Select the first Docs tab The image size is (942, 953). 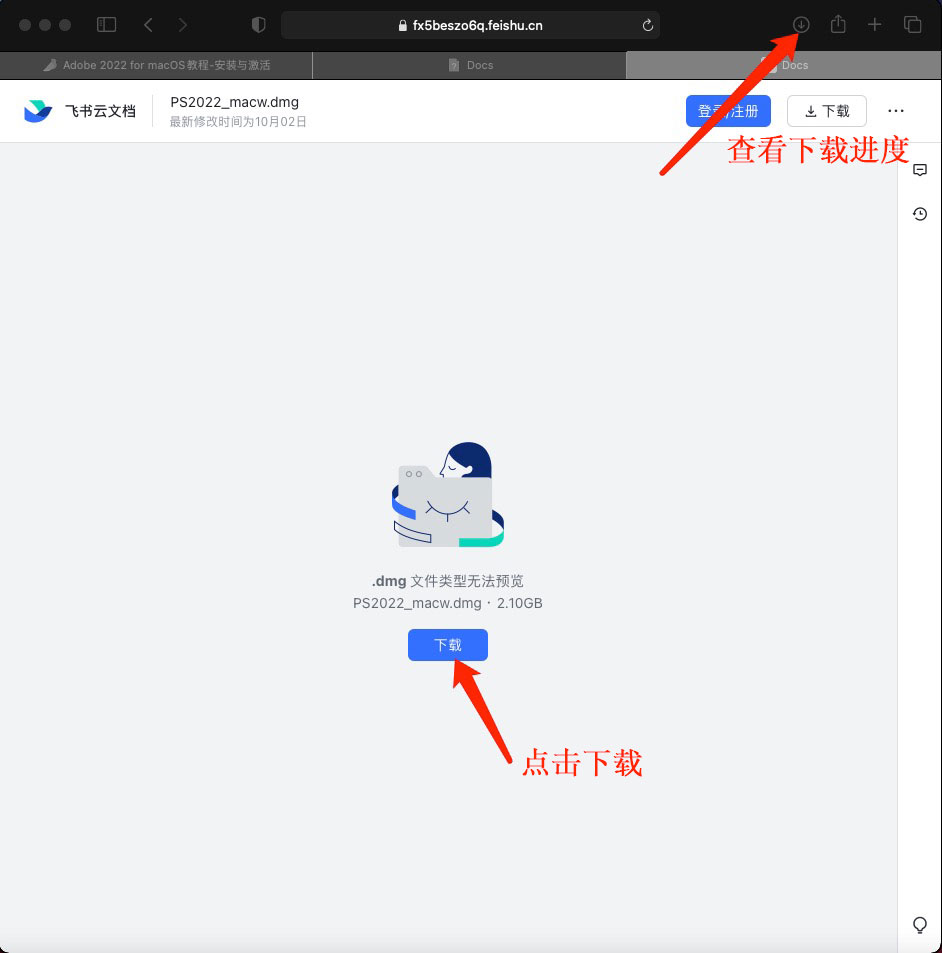pos(470,65)
